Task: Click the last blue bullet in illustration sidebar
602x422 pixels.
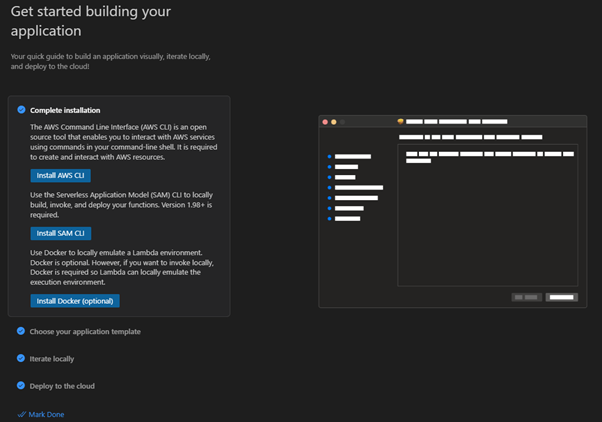Action: point(329,219)
